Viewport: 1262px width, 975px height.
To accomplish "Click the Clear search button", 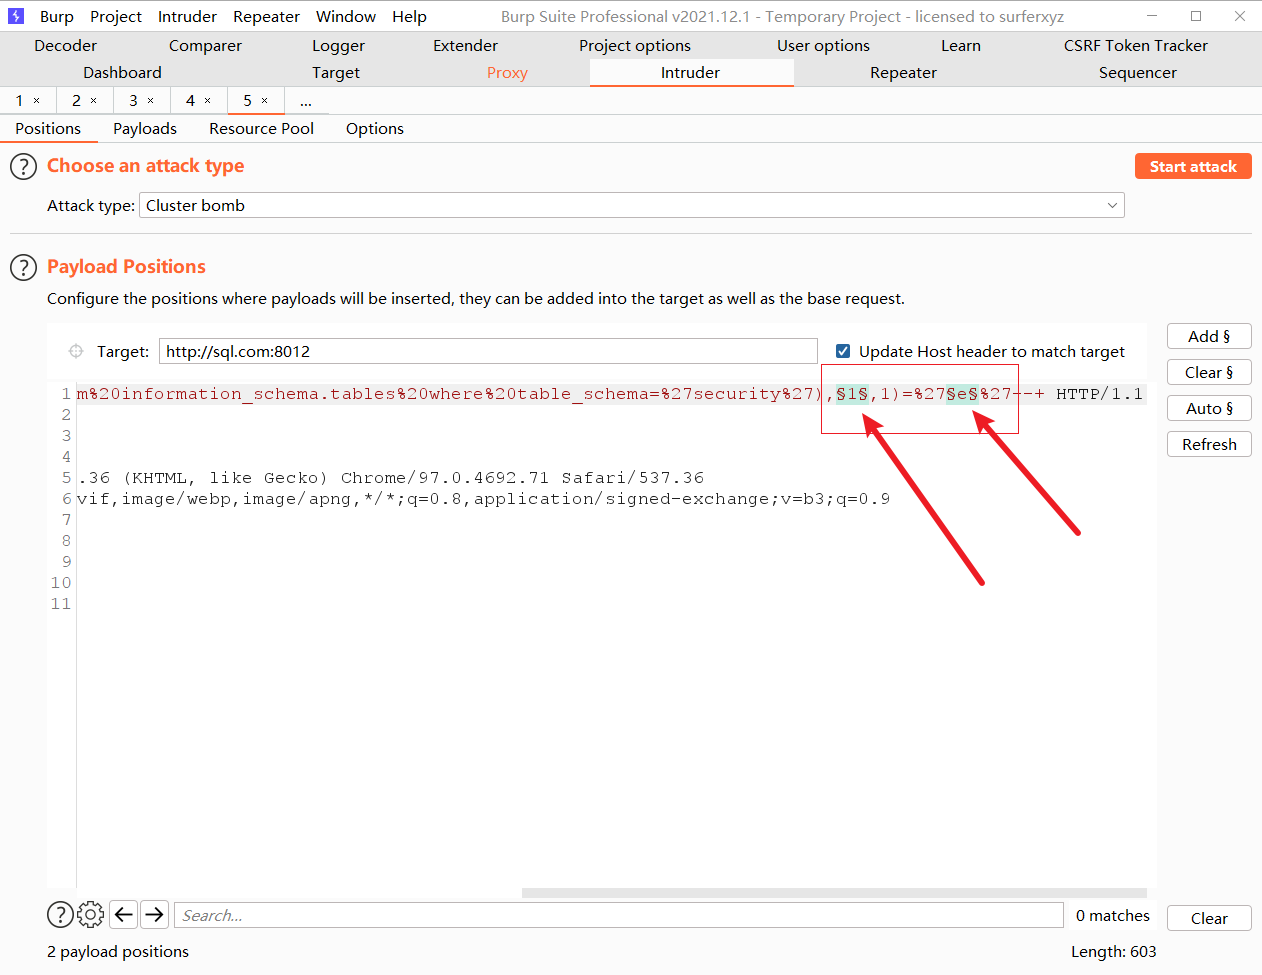I will coord(1209,918).
